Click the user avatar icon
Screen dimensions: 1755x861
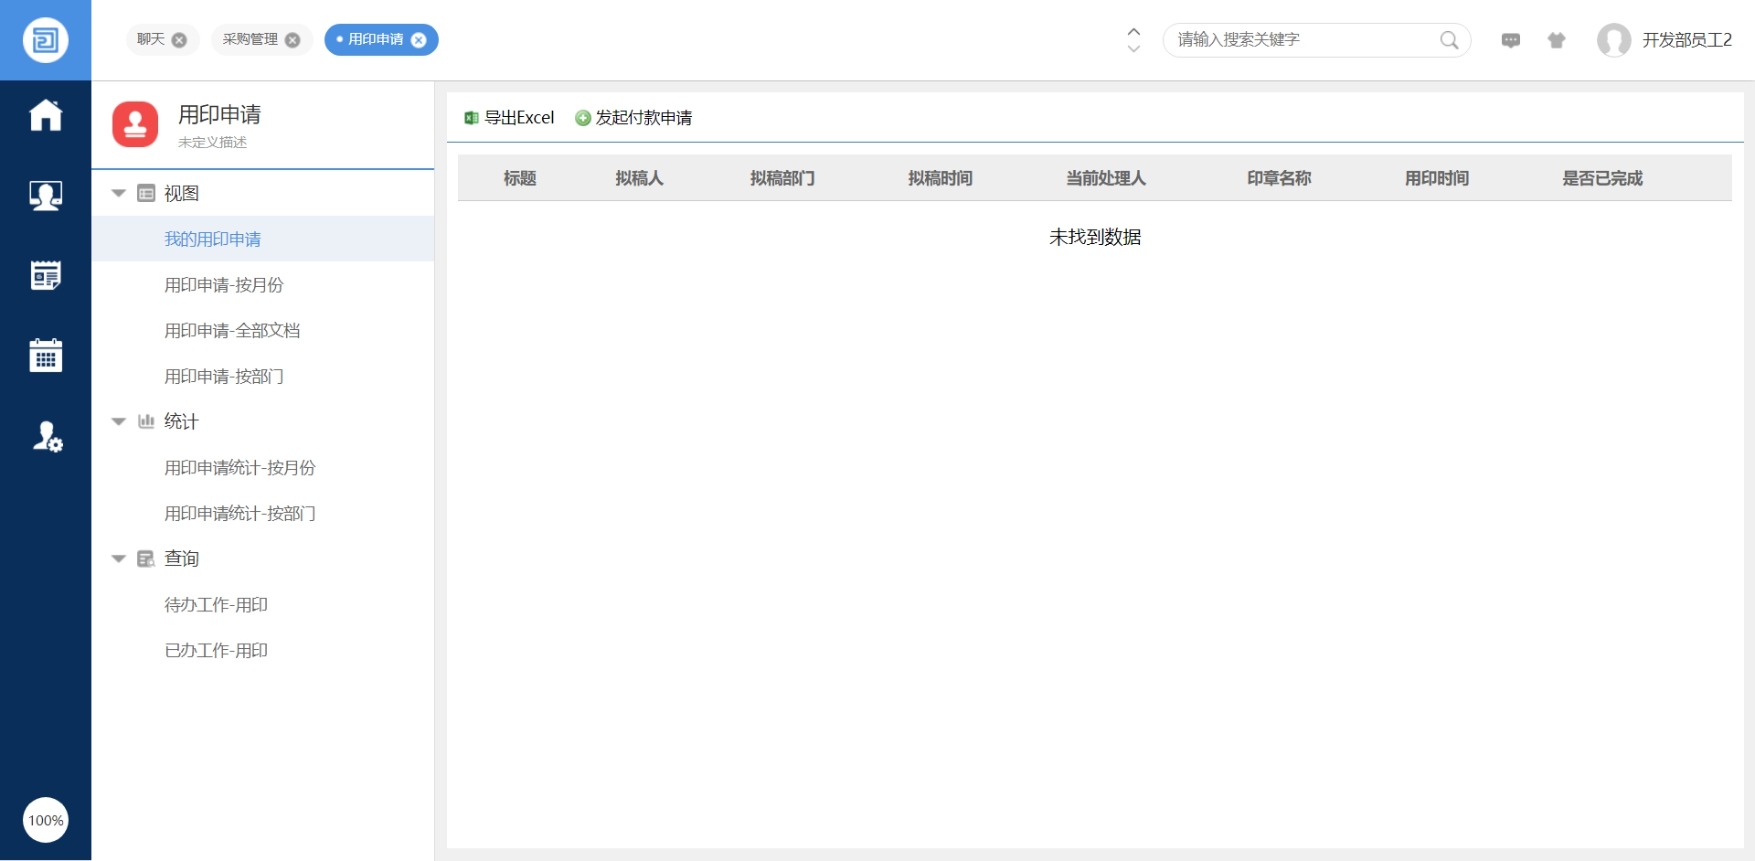(x=1613, y=40)
